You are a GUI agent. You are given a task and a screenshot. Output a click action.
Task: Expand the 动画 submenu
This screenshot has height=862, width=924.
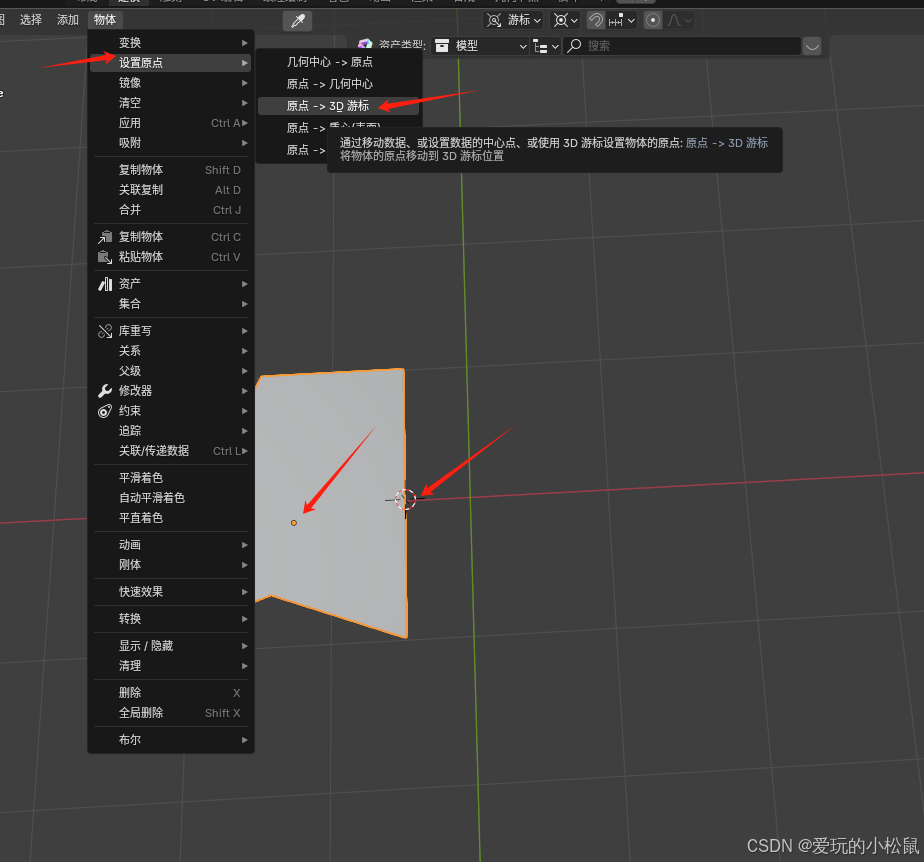[171, 545]
